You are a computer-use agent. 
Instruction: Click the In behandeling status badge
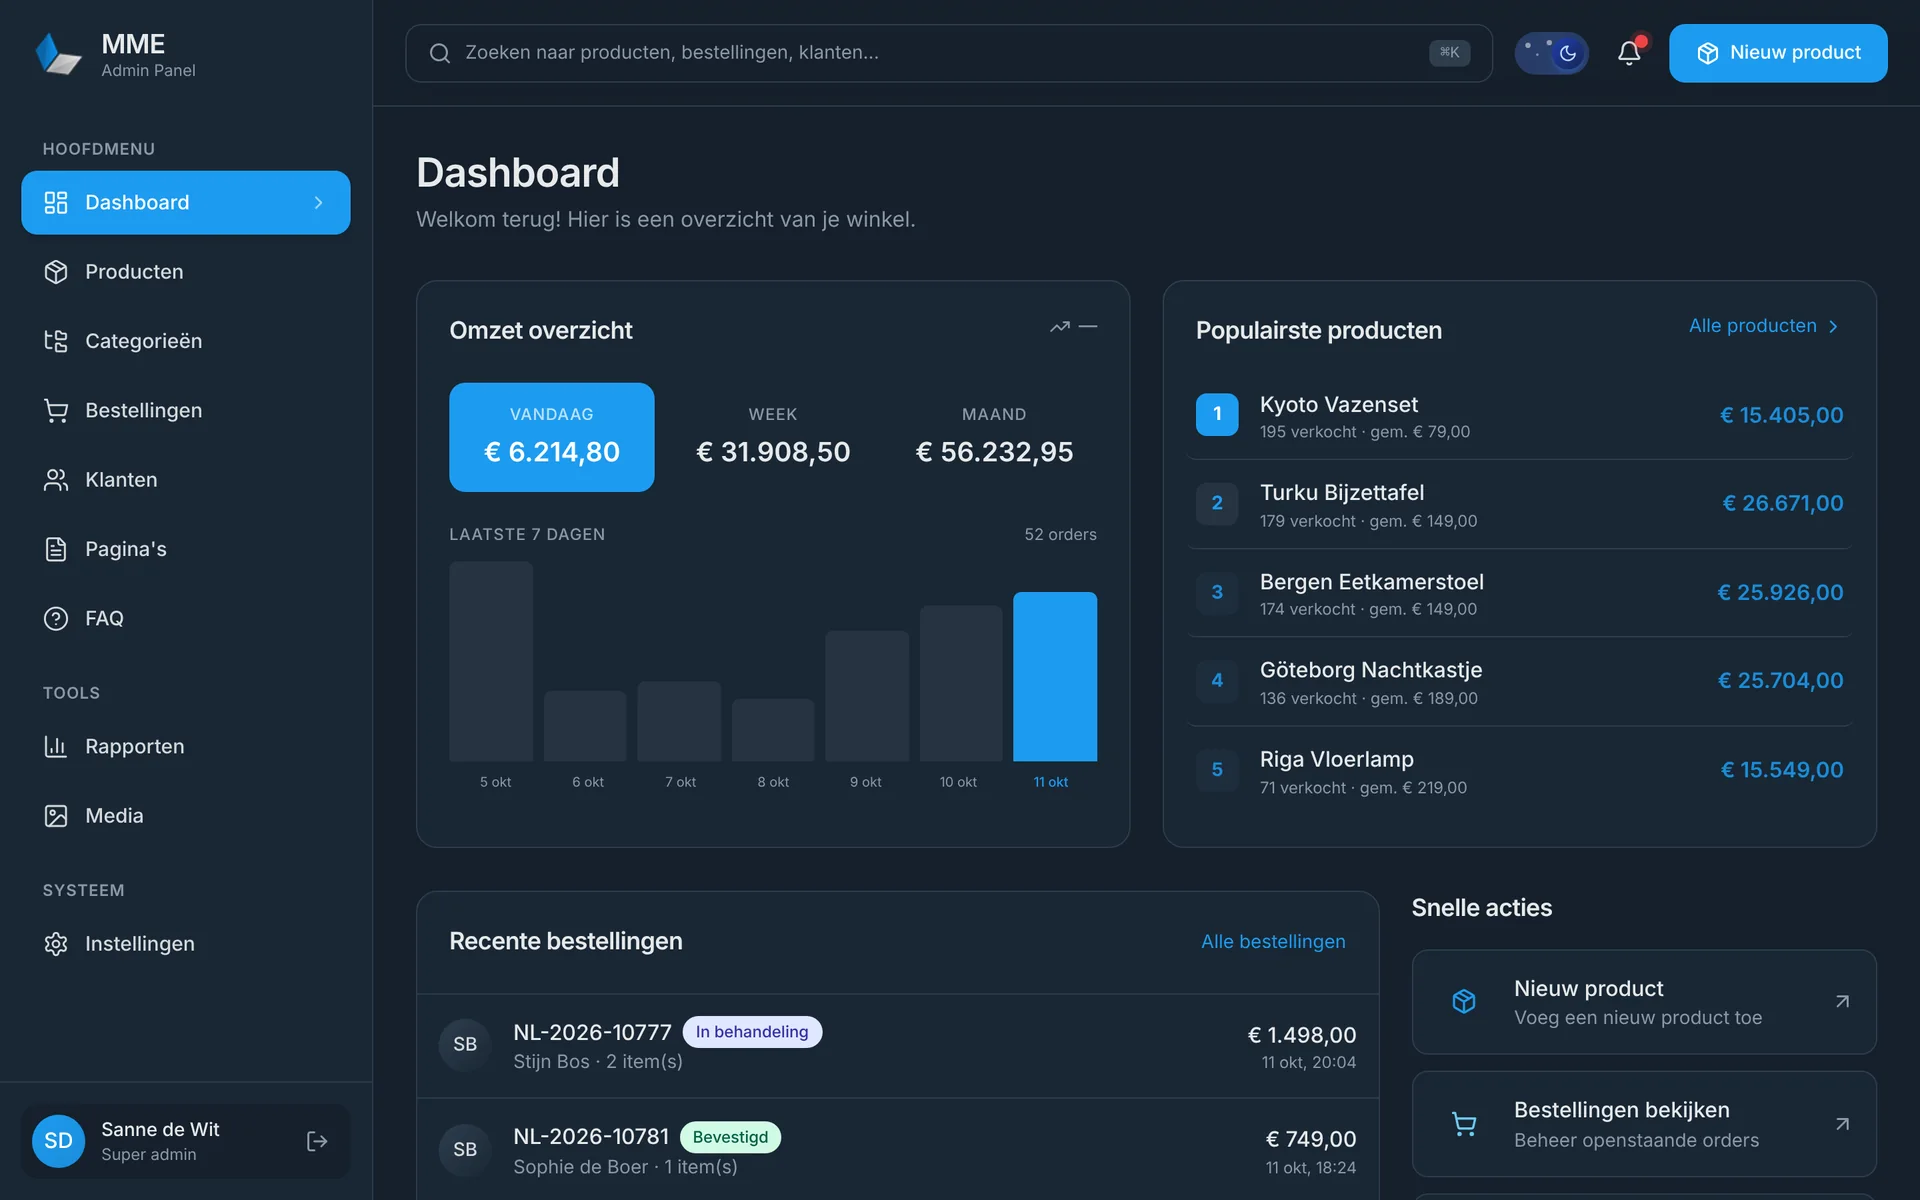(x=752, y=1032)
